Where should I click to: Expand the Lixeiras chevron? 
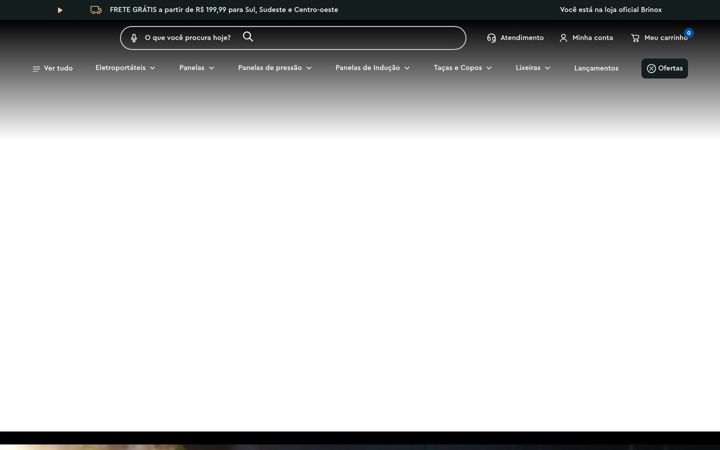tap(547, 68)
